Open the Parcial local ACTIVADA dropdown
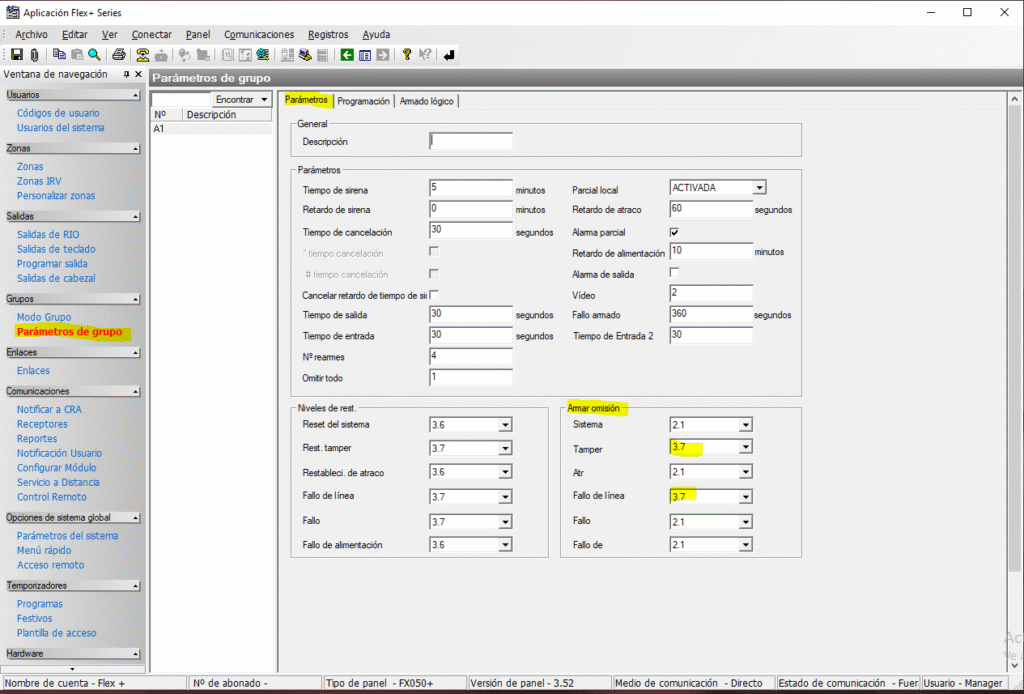 click(x=759, y=188)
